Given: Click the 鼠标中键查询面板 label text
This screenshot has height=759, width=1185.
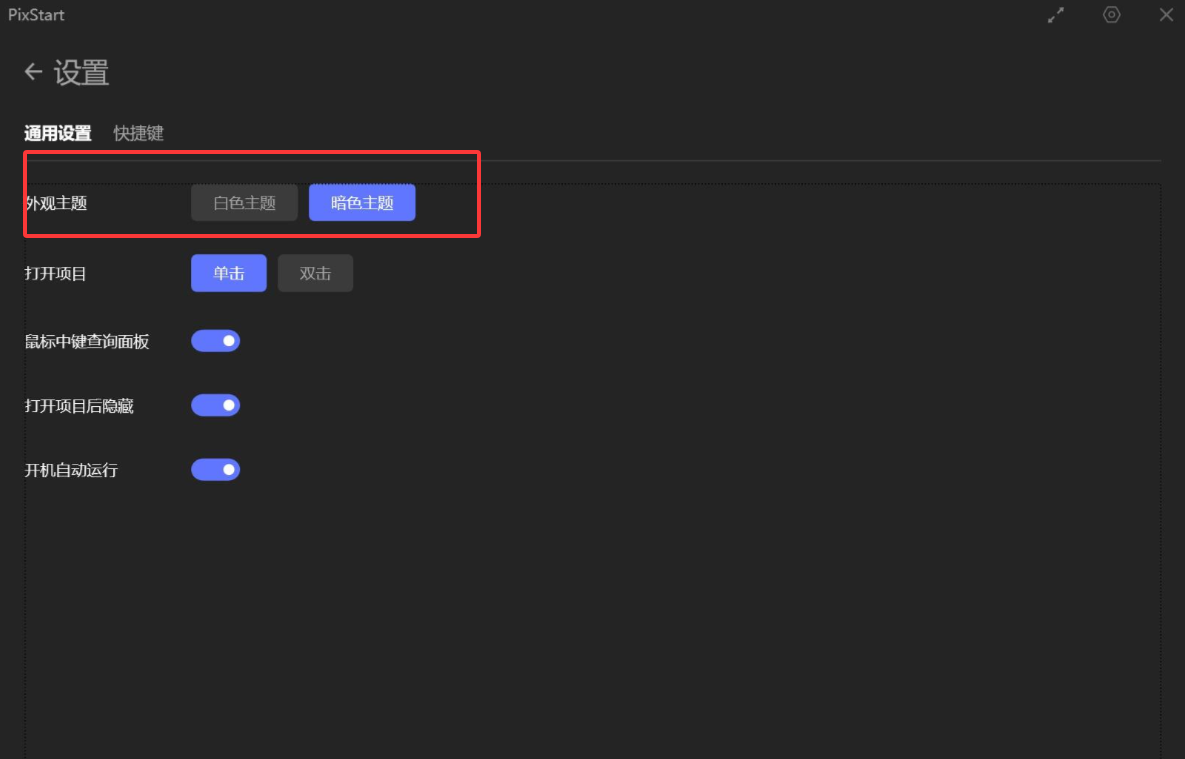Looking at the screenshot, I should [87, 341].
